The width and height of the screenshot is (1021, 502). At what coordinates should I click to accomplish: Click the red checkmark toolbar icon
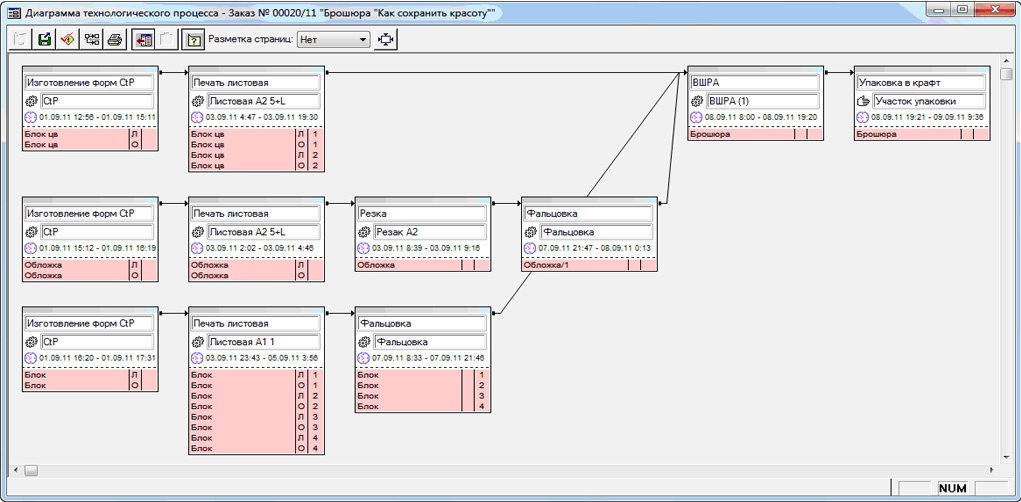click(x=67, y=40)
